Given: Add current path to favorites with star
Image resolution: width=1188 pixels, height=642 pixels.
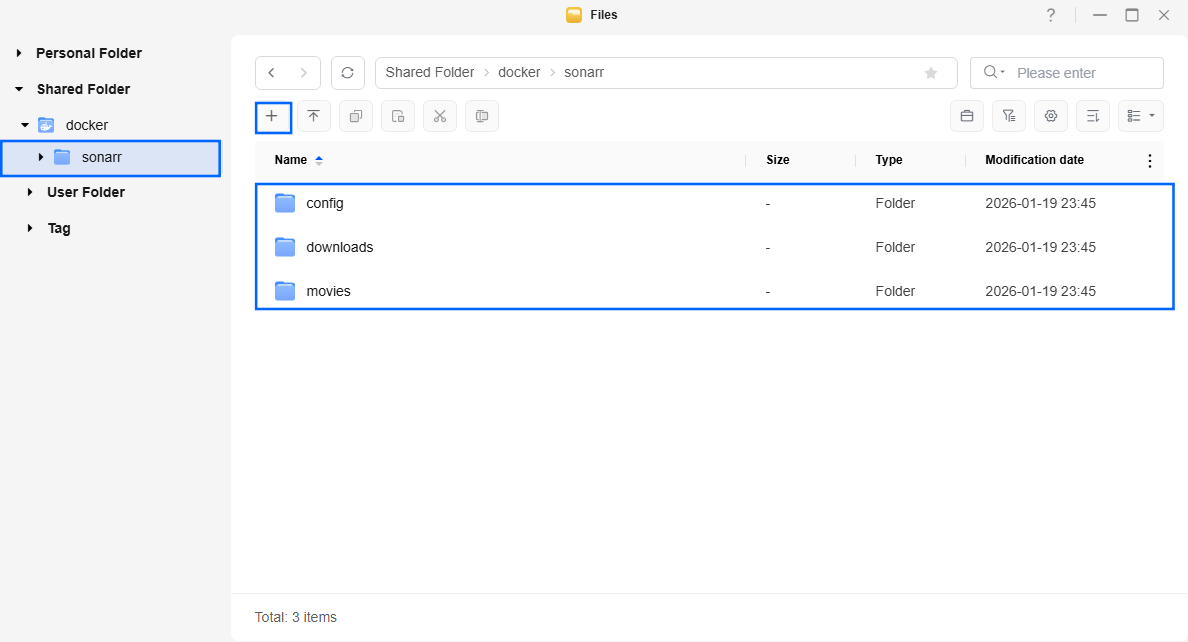Looking at the screenshot, I should click(930, 73).
